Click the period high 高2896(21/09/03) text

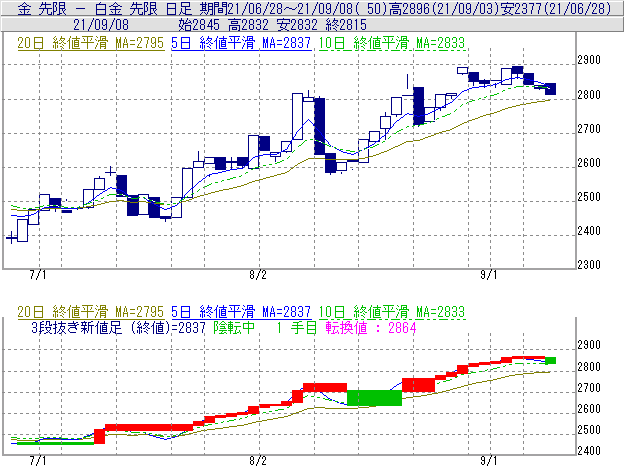444,8
